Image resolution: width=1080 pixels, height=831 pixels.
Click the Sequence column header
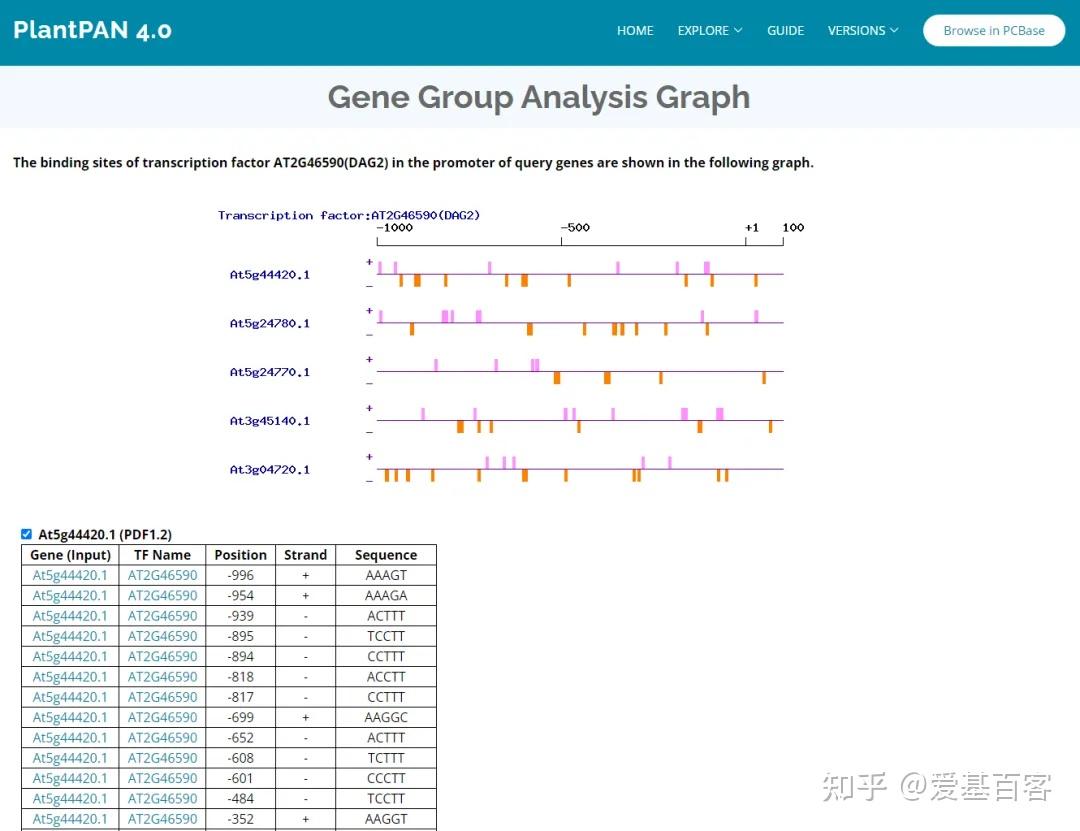[386, 554]
